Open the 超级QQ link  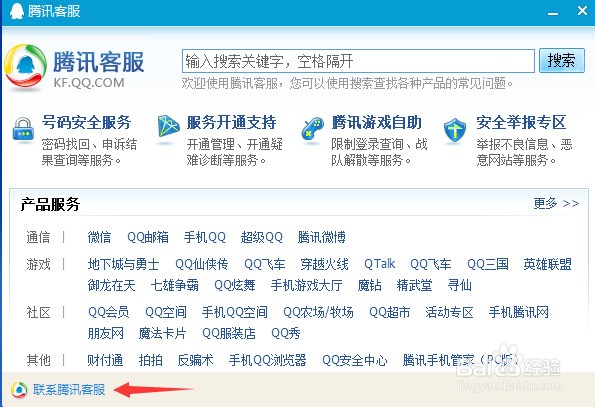[x=262, y=237]
